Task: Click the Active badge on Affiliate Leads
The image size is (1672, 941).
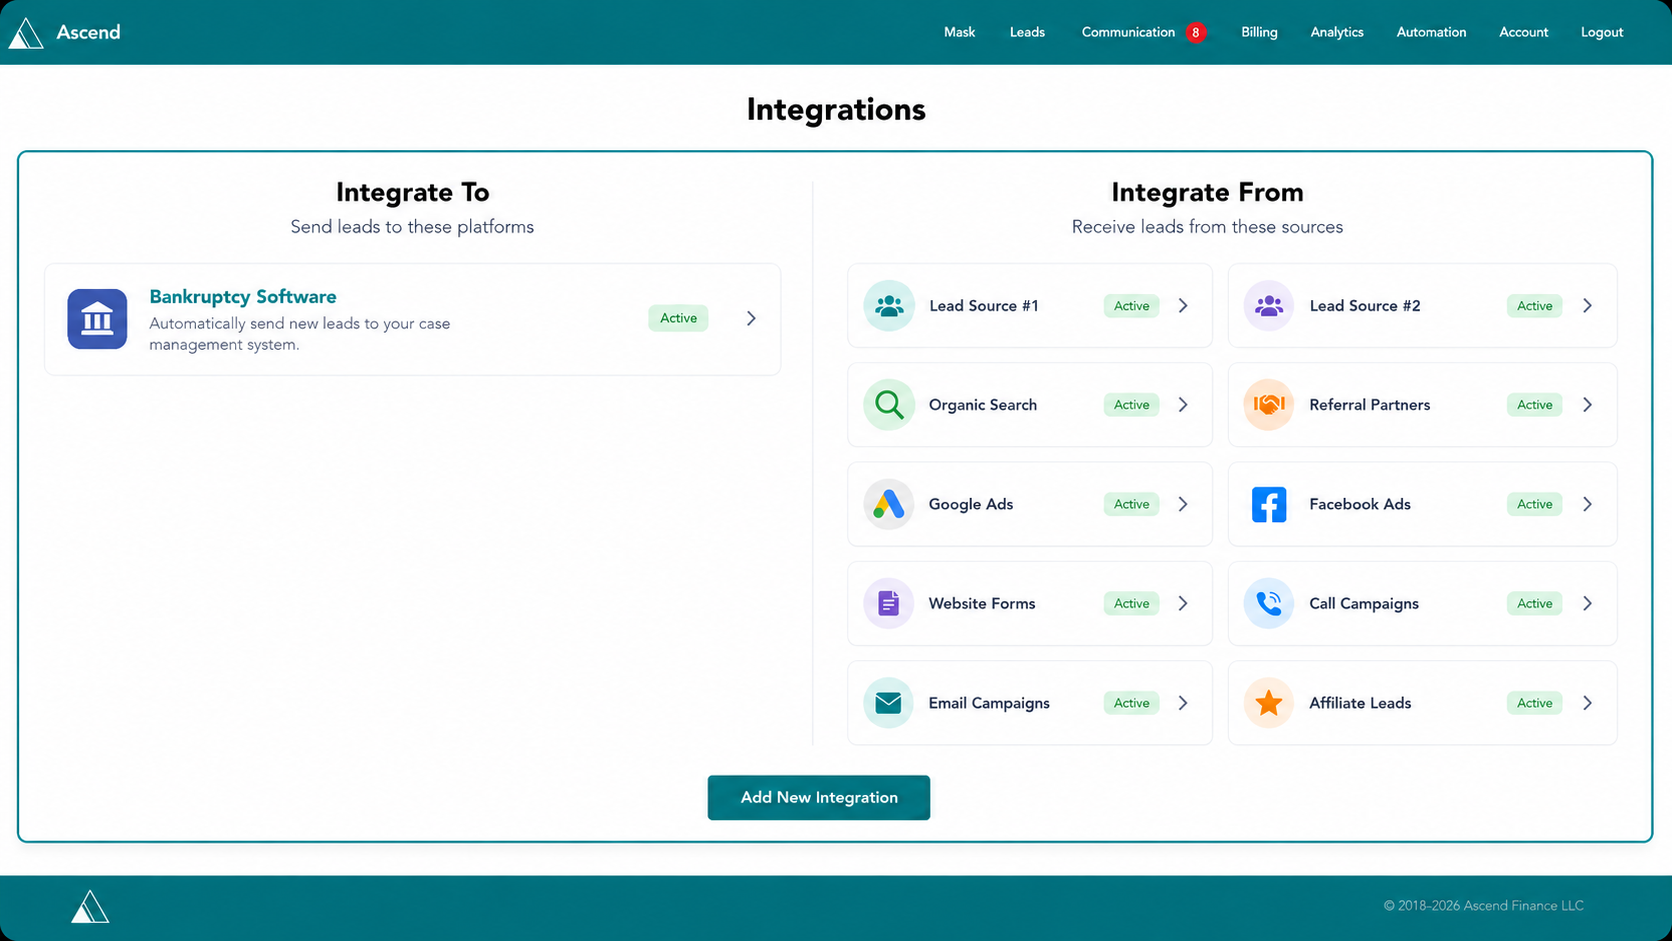Action: click(x=1534, y=703)
